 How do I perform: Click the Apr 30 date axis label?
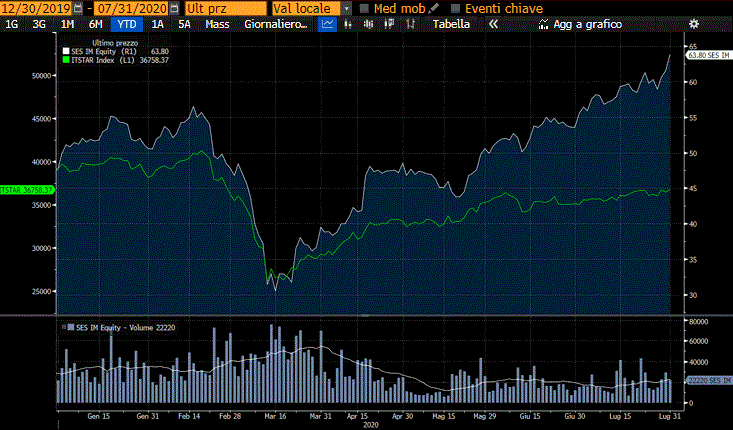(x=402, y=416)
